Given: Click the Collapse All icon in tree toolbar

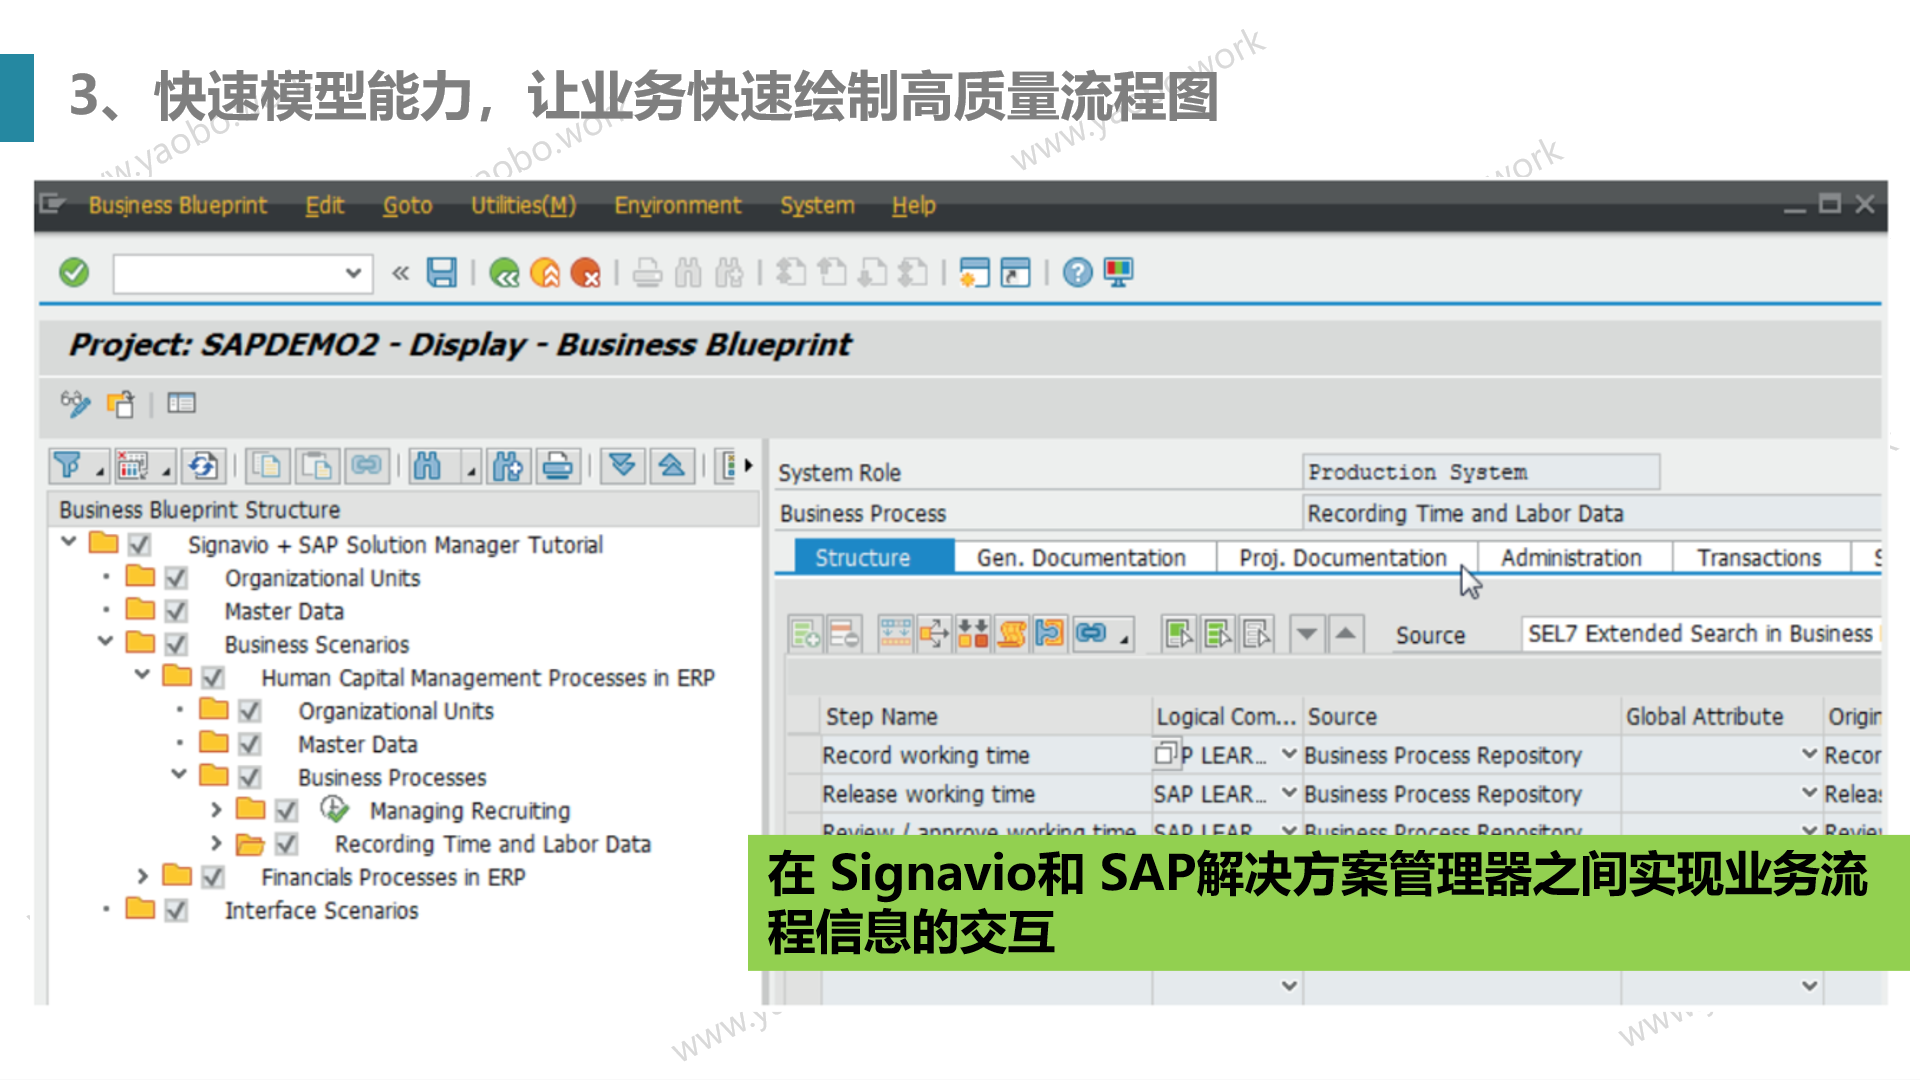Looking at the screenshot, I should (672, 466).
